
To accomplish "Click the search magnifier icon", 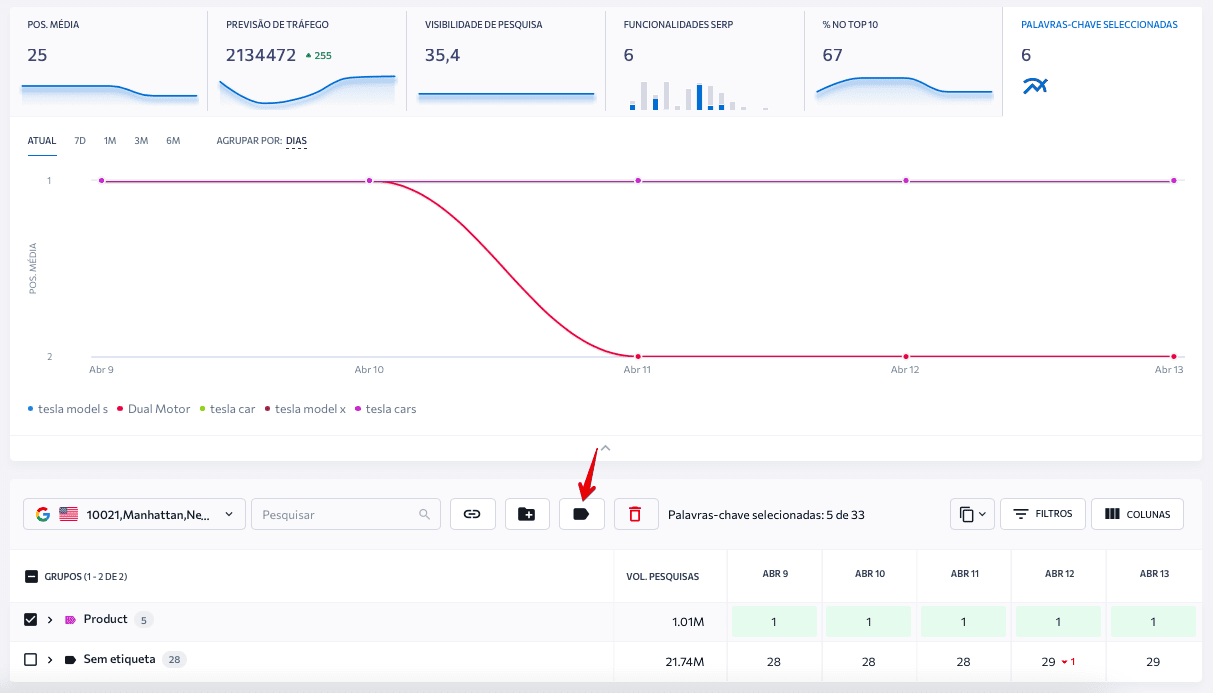I will [425, 514].
